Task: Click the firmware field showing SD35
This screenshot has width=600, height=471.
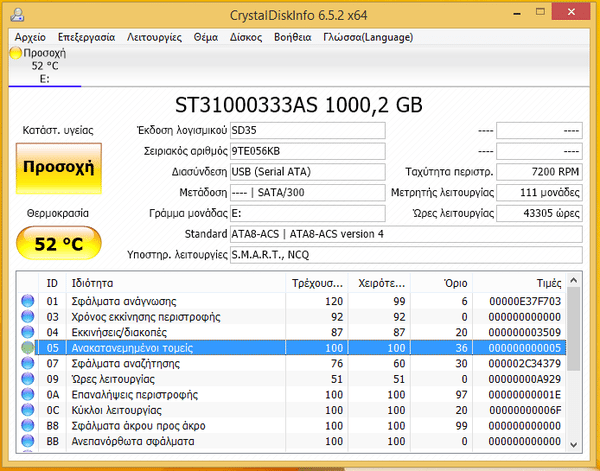Action: click(x=308, y=130)
